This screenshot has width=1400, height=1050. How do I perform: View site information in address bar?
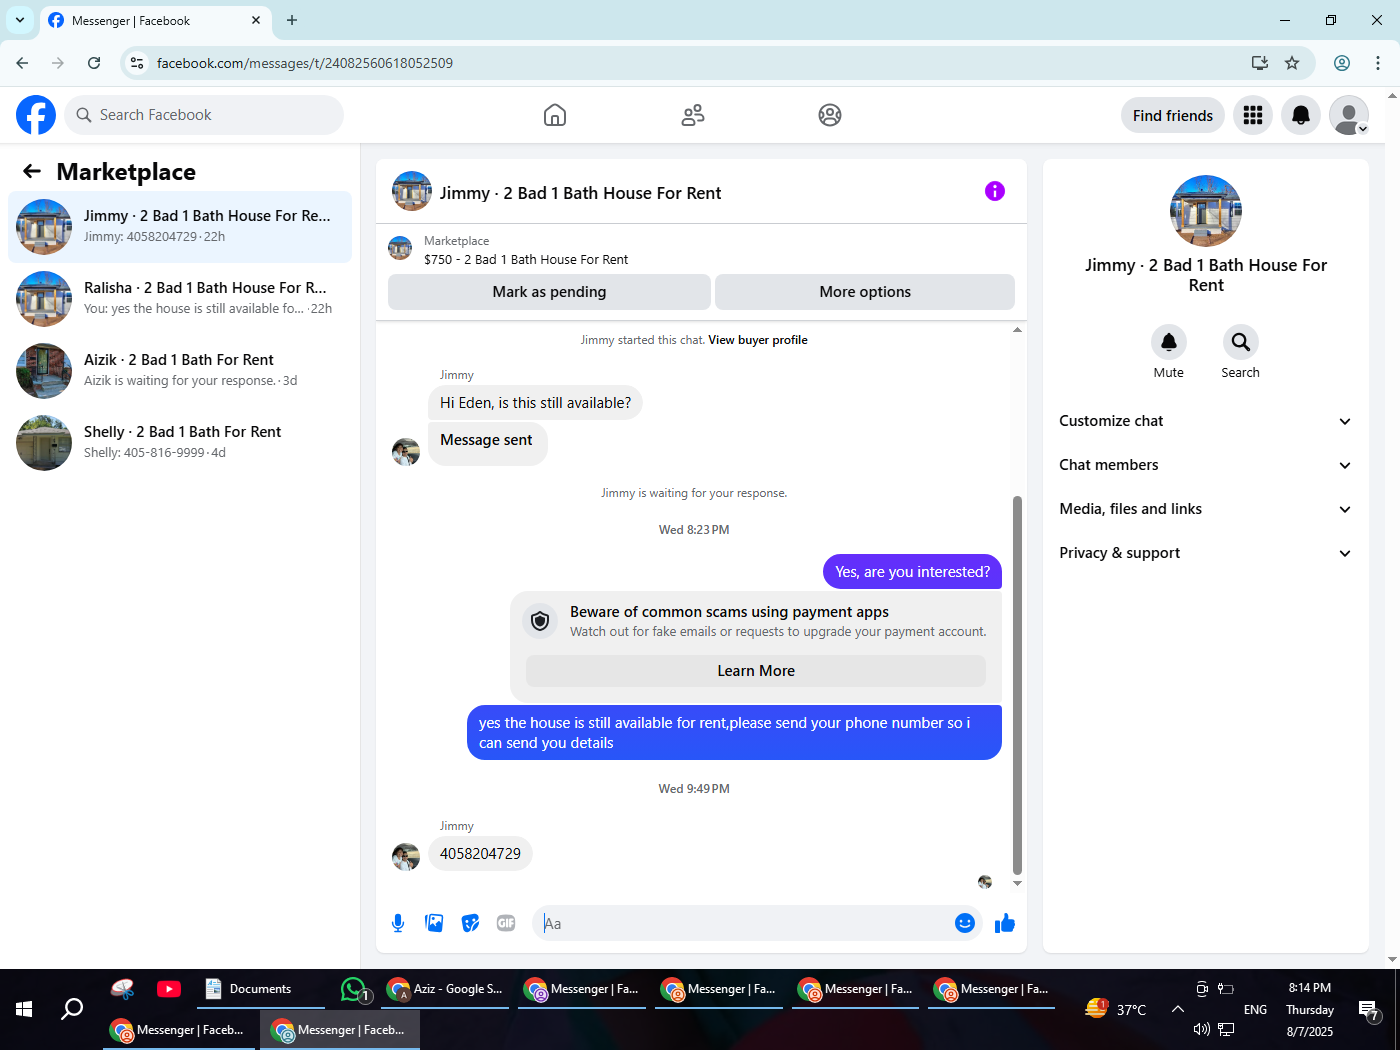(x=137, y=63)
